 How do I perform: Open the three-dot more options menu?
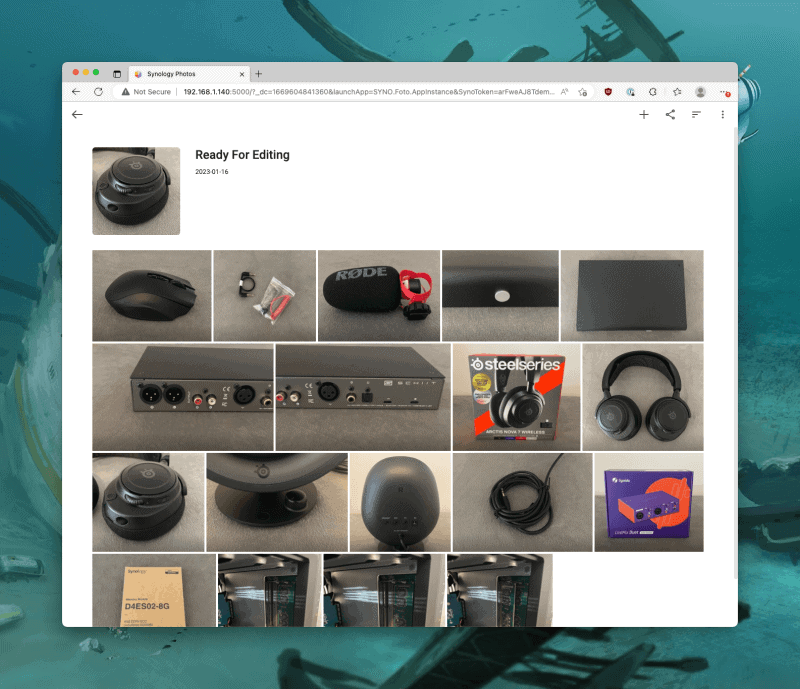[722, 115]
